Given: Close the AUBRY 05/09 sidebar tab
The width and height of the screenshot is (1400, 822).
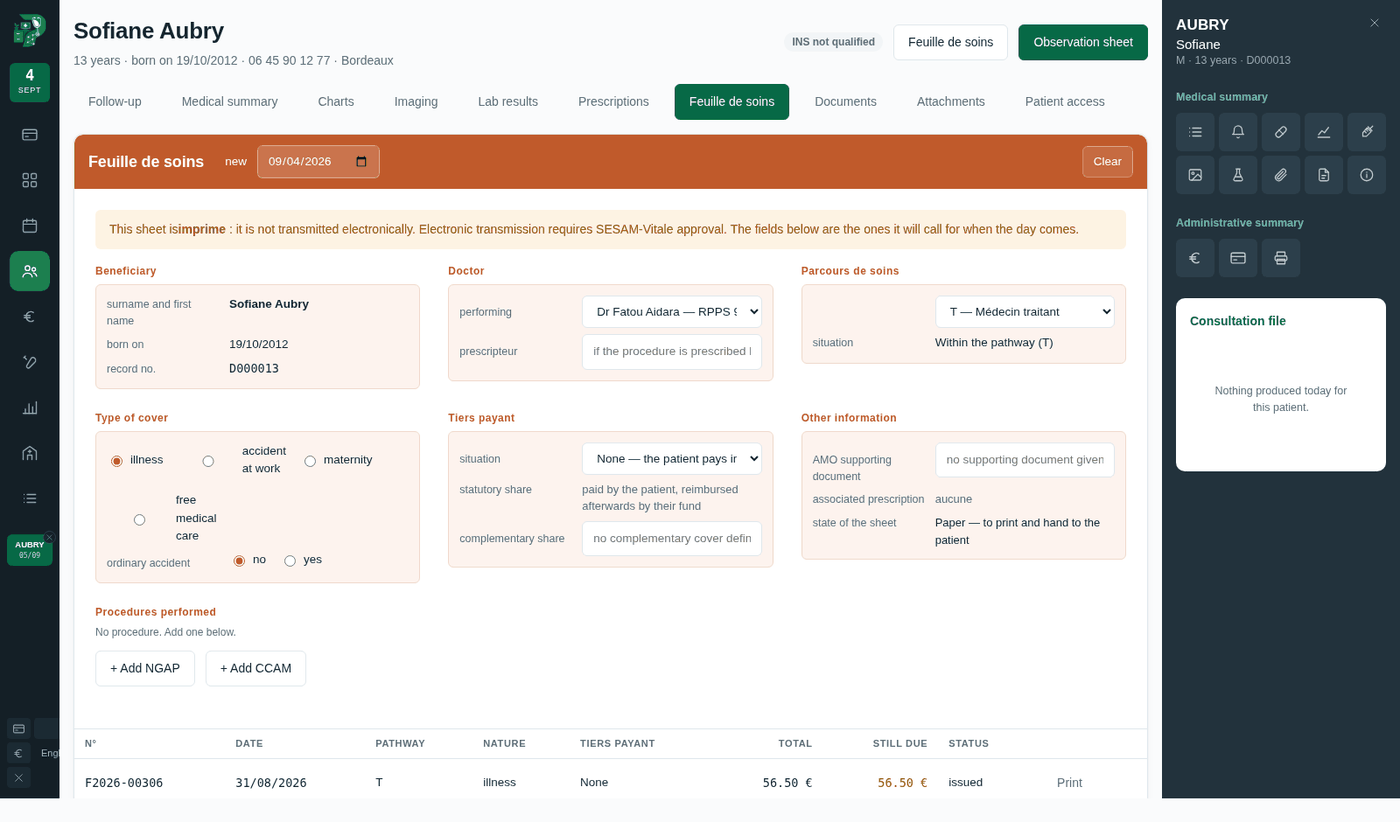Looking at the screenshot, I should click(49, 537).
